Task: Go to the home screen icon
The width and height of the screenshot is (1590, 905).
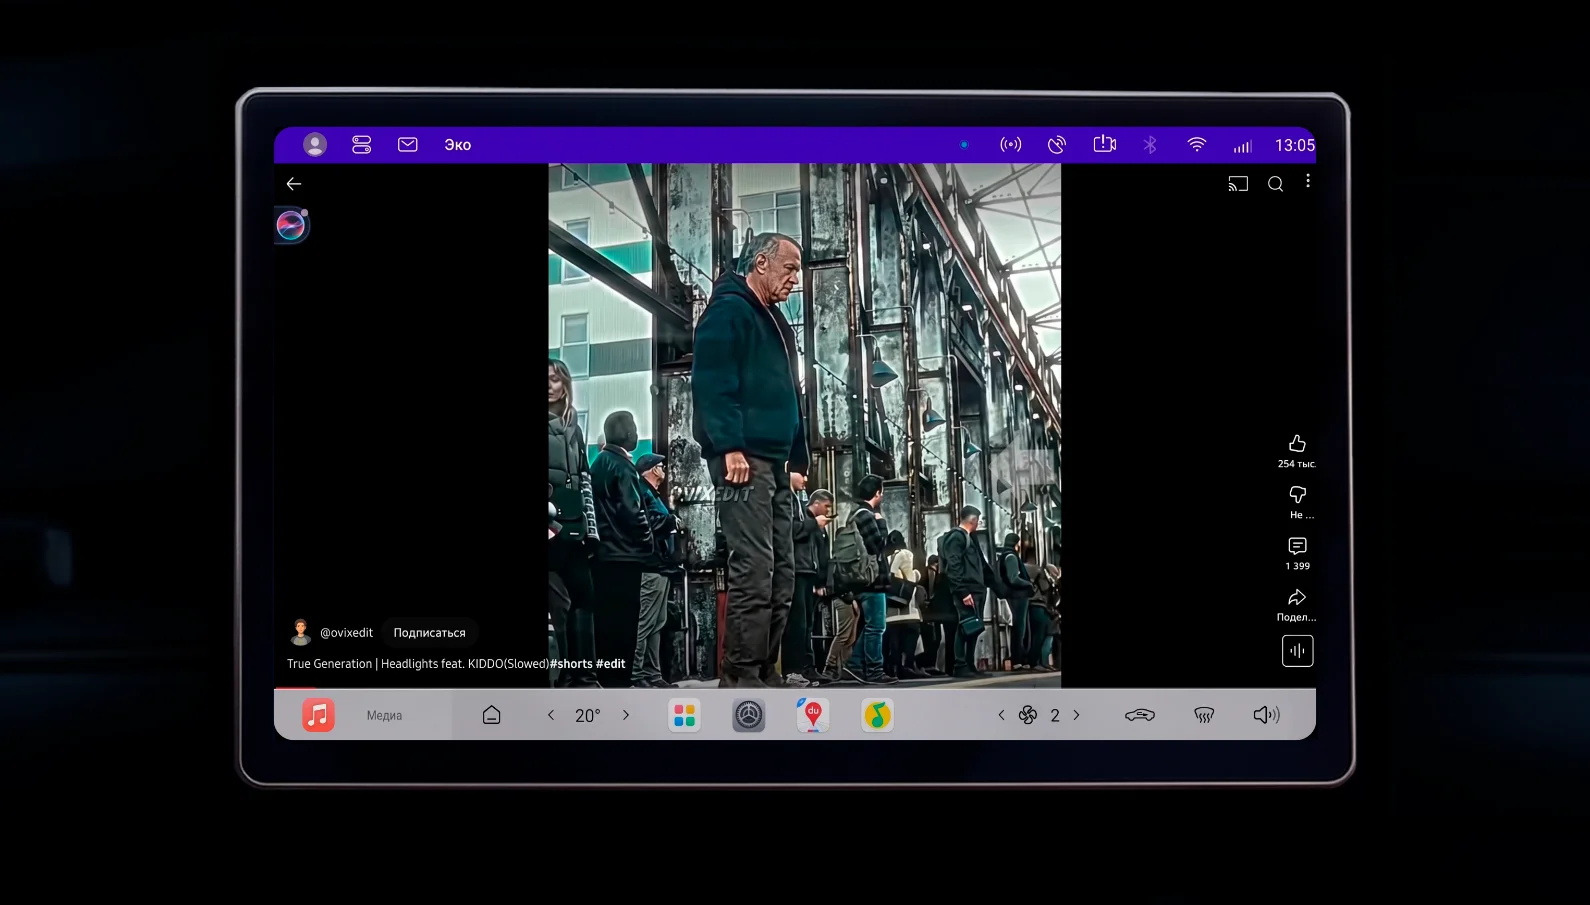Action: [x=492, y=715]
